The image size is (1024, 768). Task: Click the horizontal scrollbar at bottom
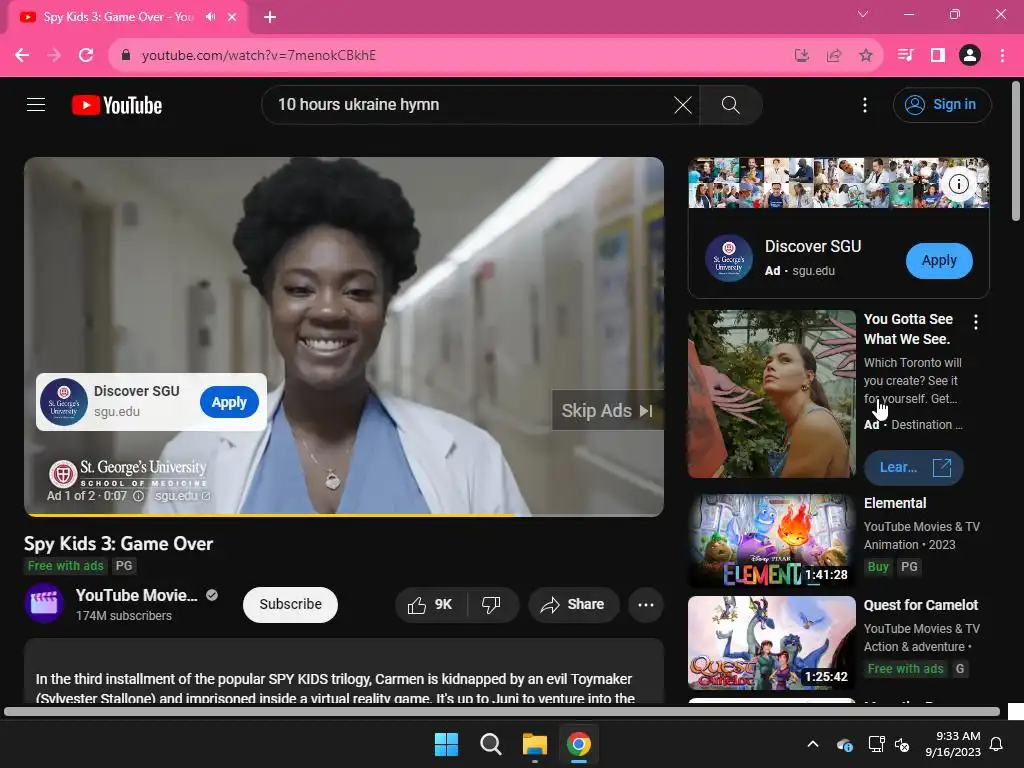coord(502,712)
